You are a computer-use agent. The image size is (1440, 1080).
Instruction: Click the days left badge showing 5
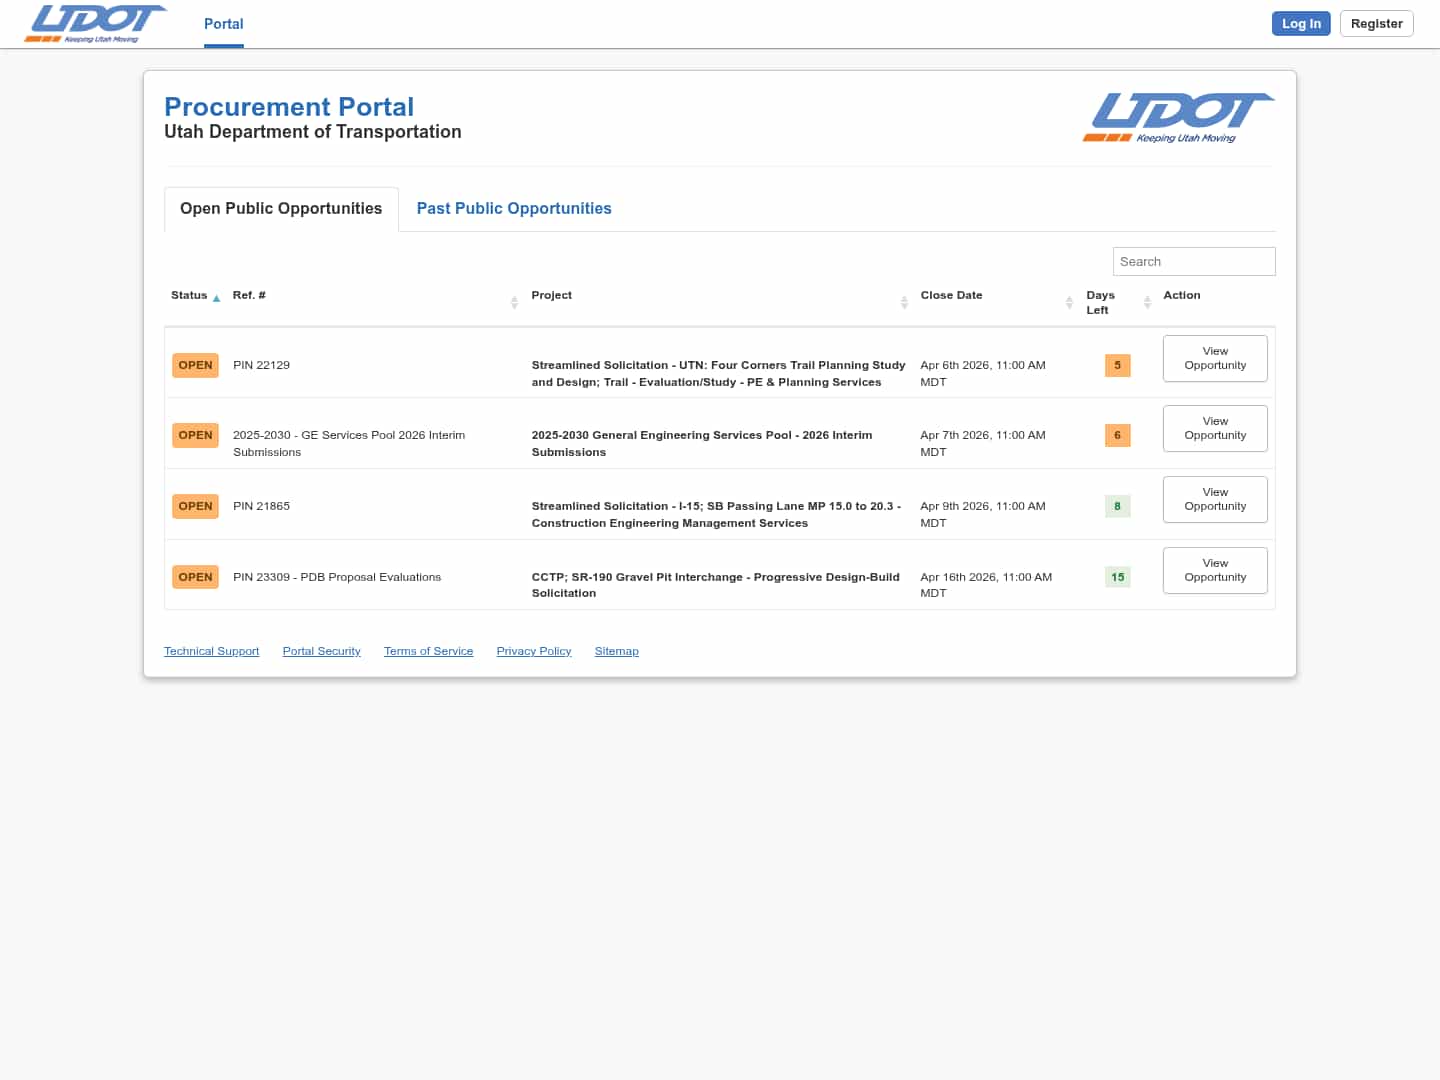tap(1117, 365)
